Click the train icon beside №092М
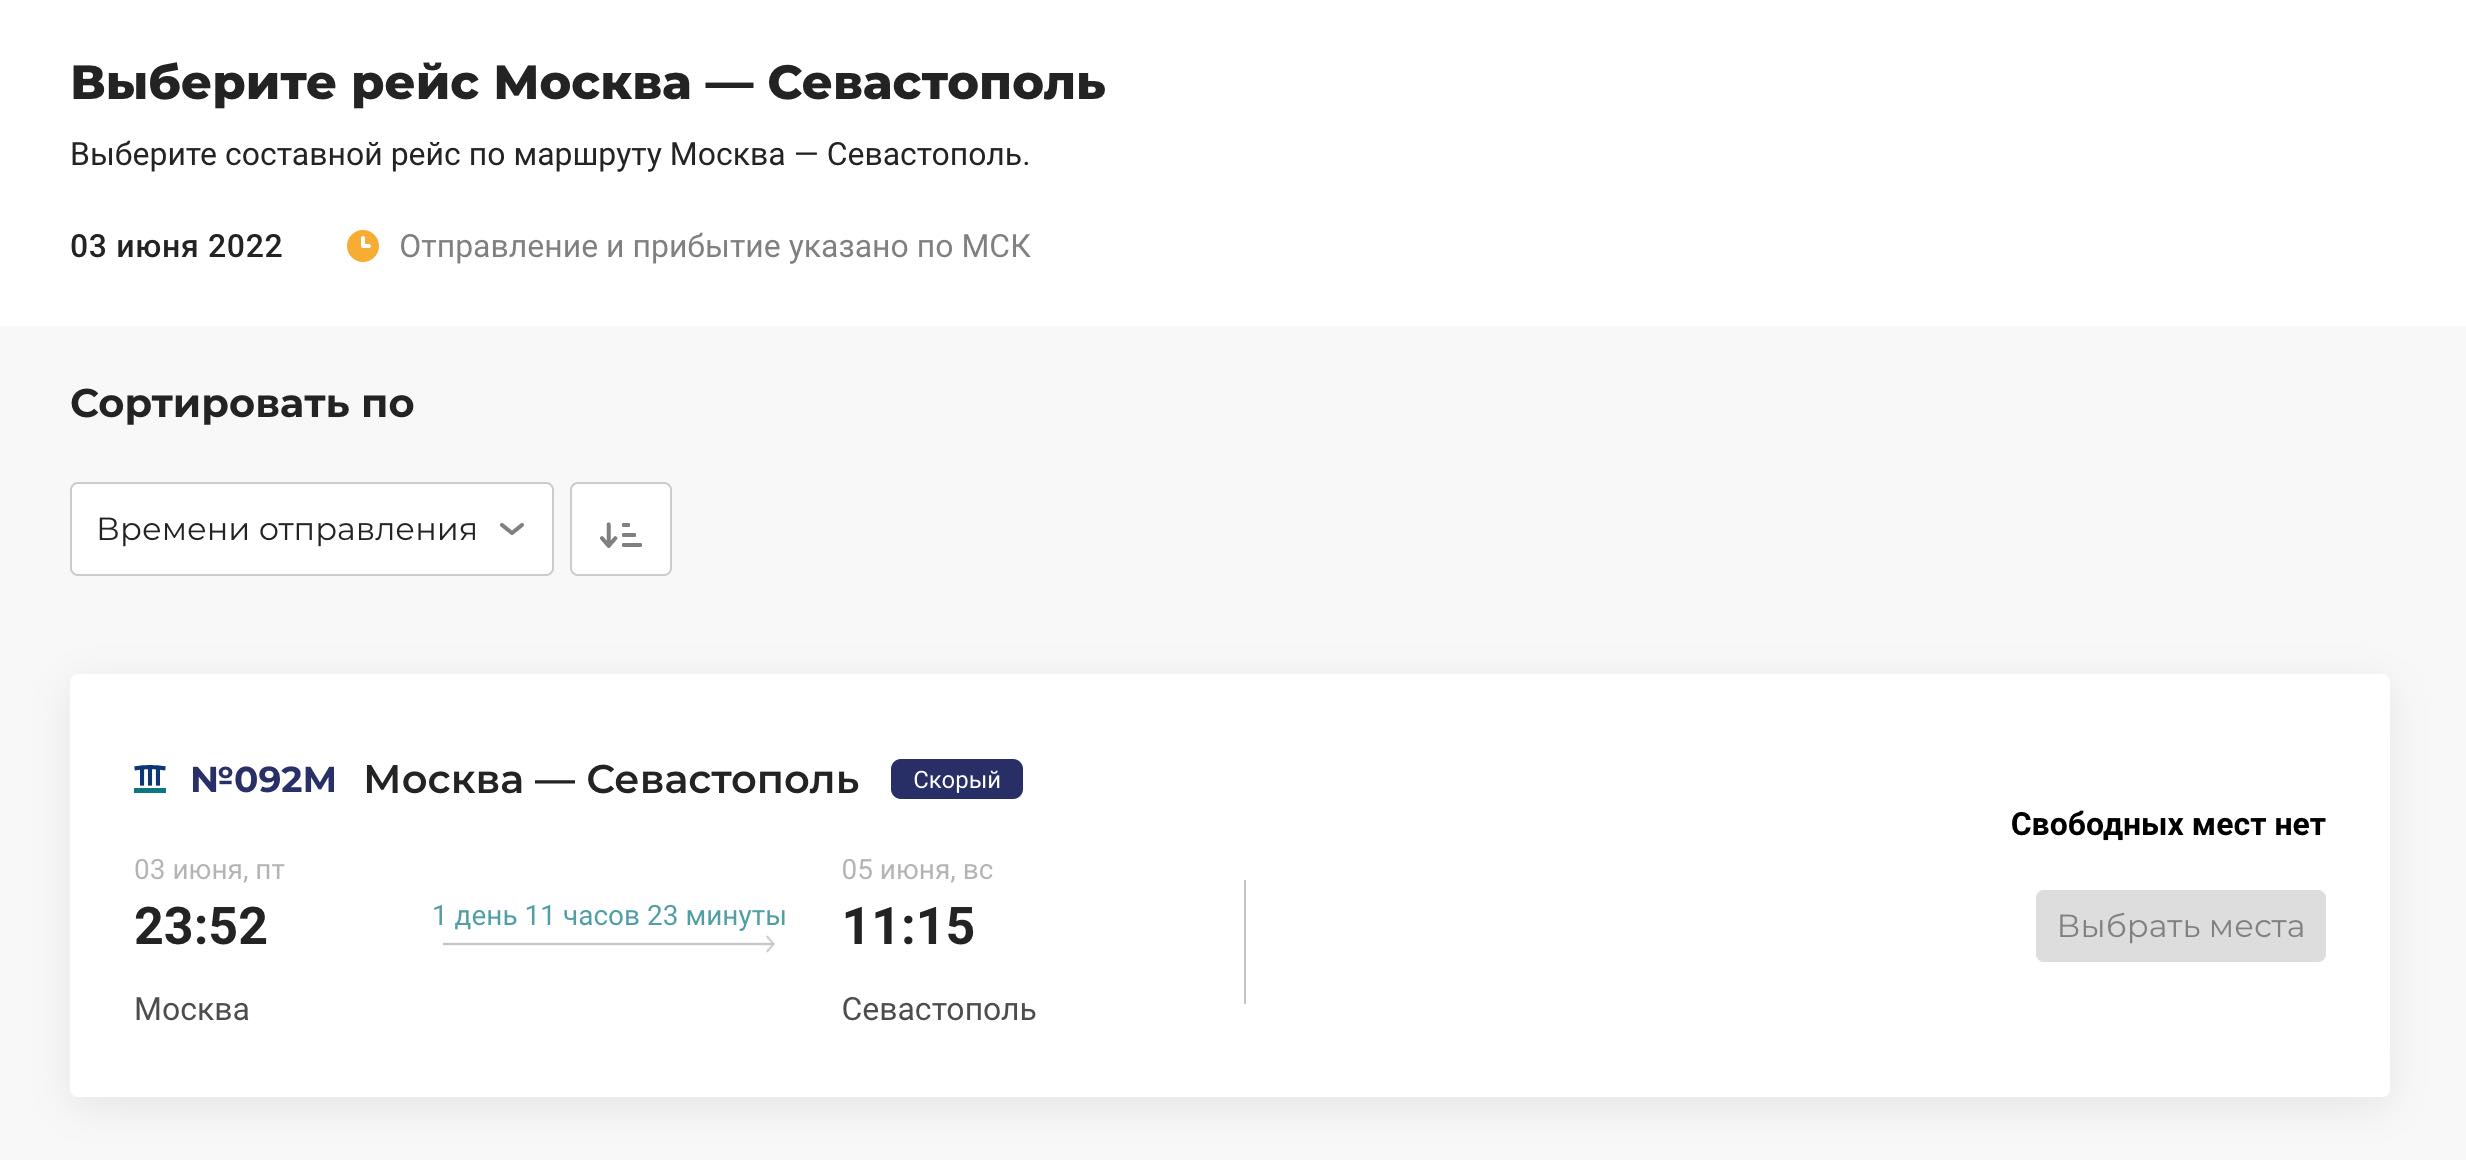The width and height of the screenshot is (2466, 1160). (150, 778)
